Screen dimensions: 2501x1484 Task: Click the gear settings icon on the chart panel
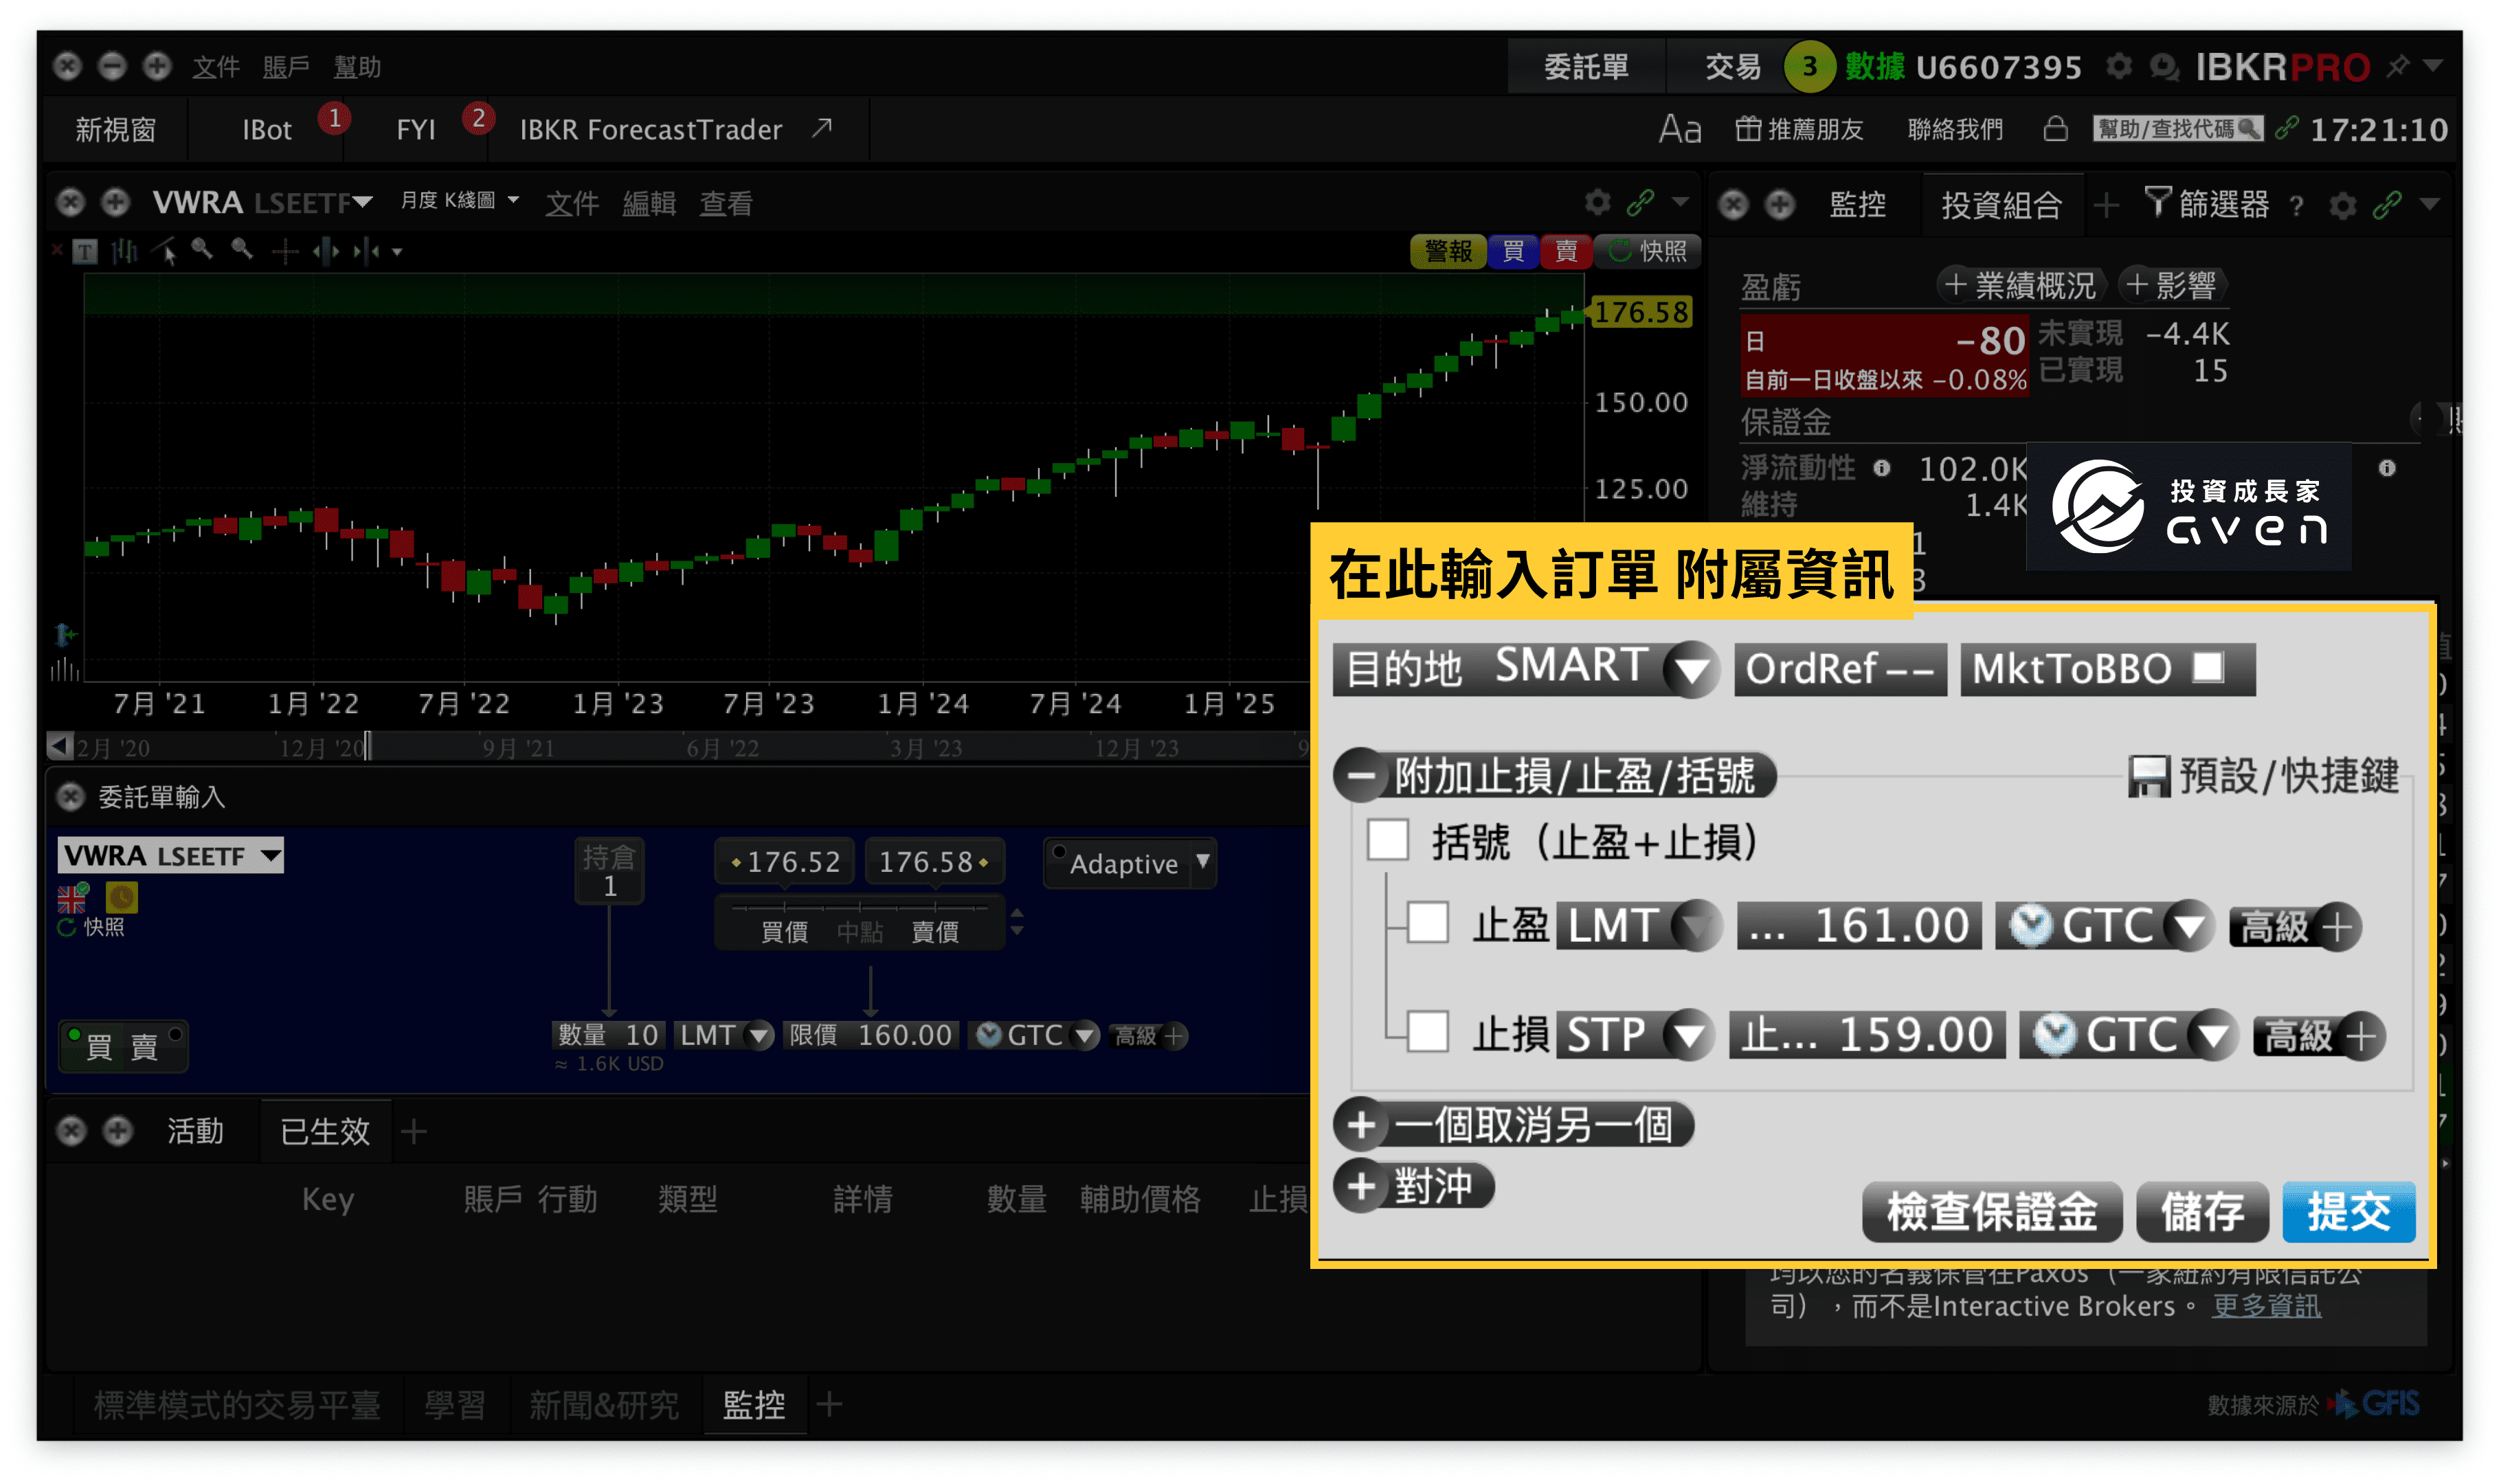(x=1597, y=202)
